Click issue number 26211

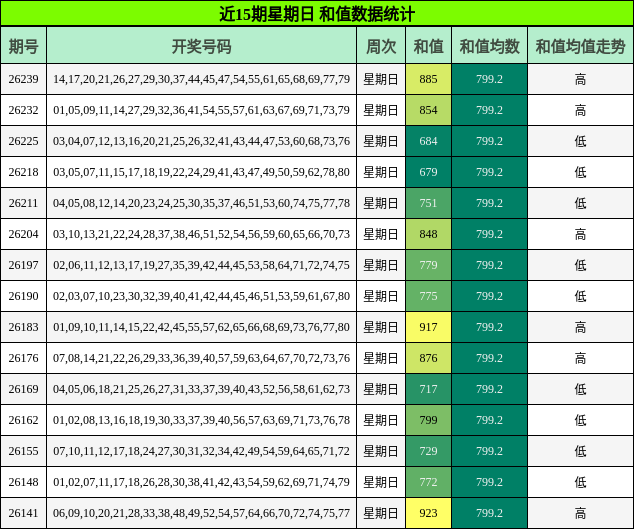[x=23, y=203]
